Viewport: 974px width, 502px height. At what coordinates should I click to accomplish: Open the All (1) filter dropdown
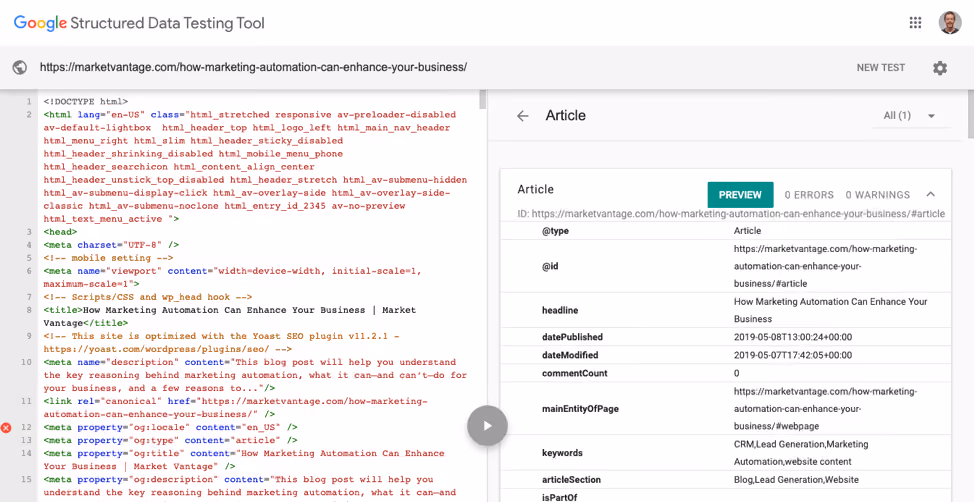[909, 116]
